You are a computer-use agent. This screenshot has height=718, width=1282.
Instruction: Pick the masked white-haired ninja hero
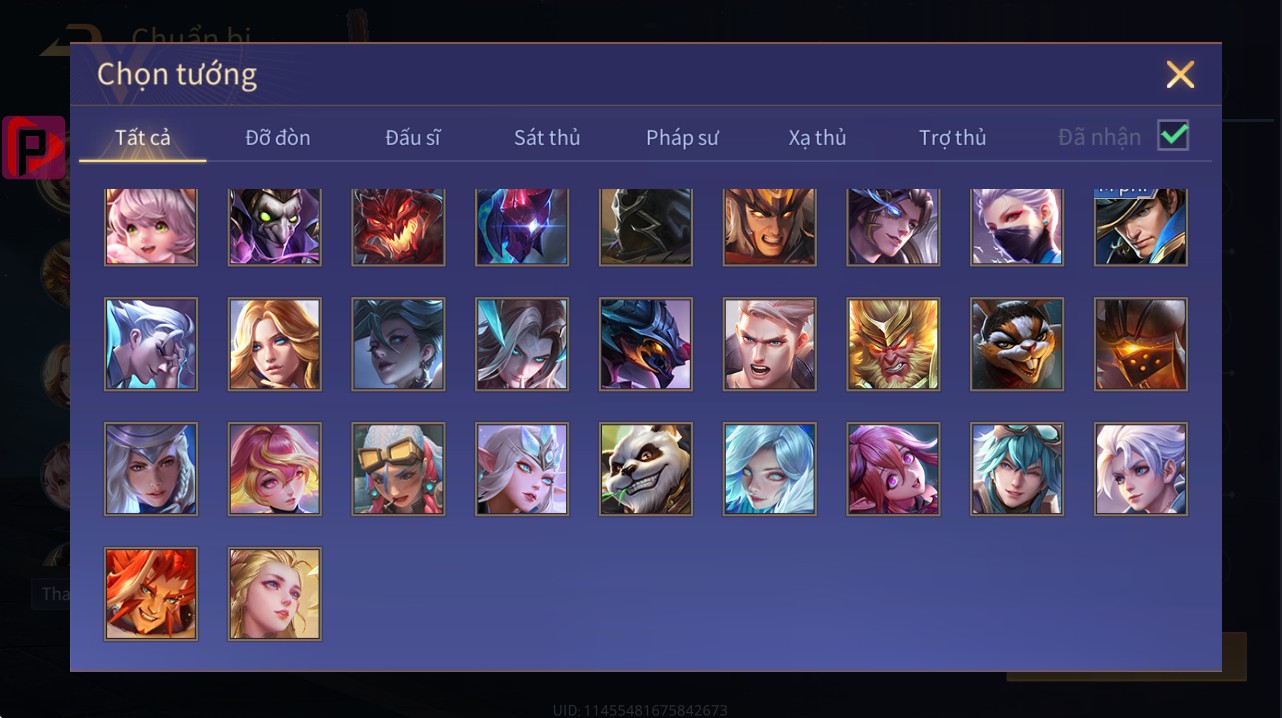1017,226
